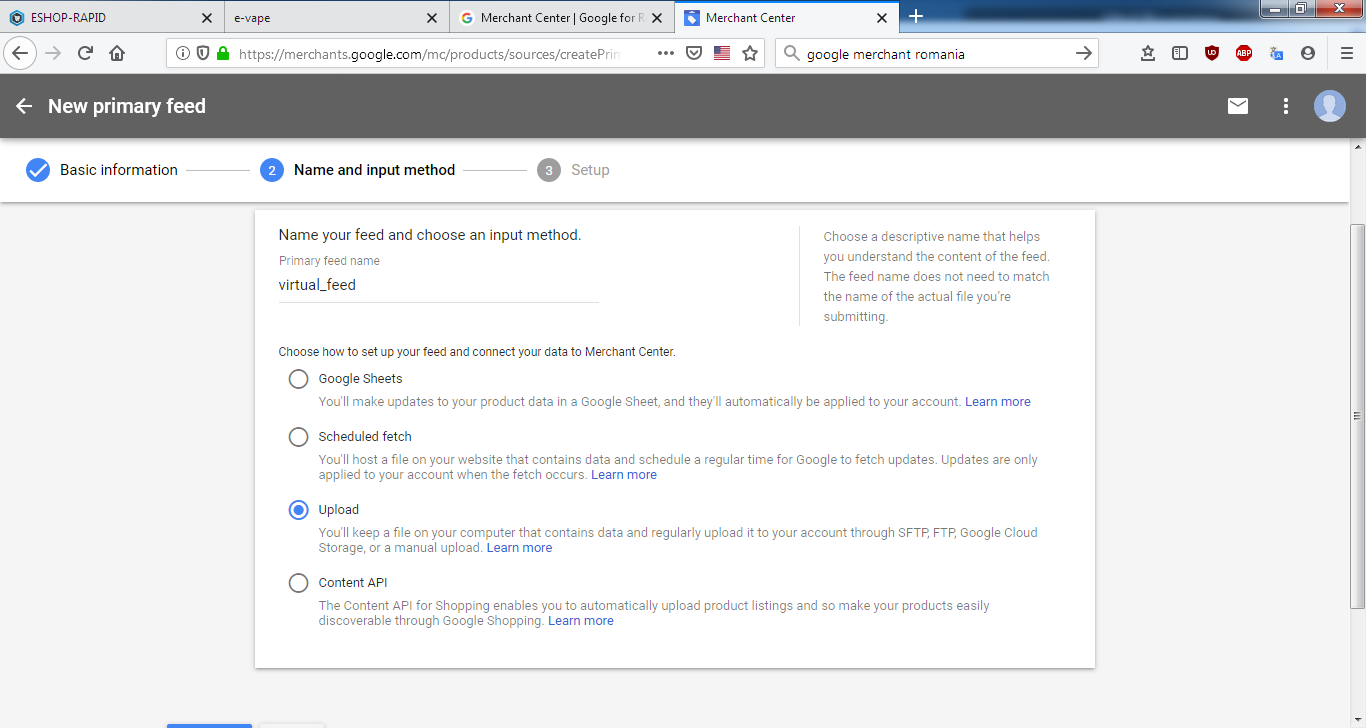The height and width of the screenshot is (728, 1366).
Task: Close the e-vape tab
Action: click(x=432, y=18)
